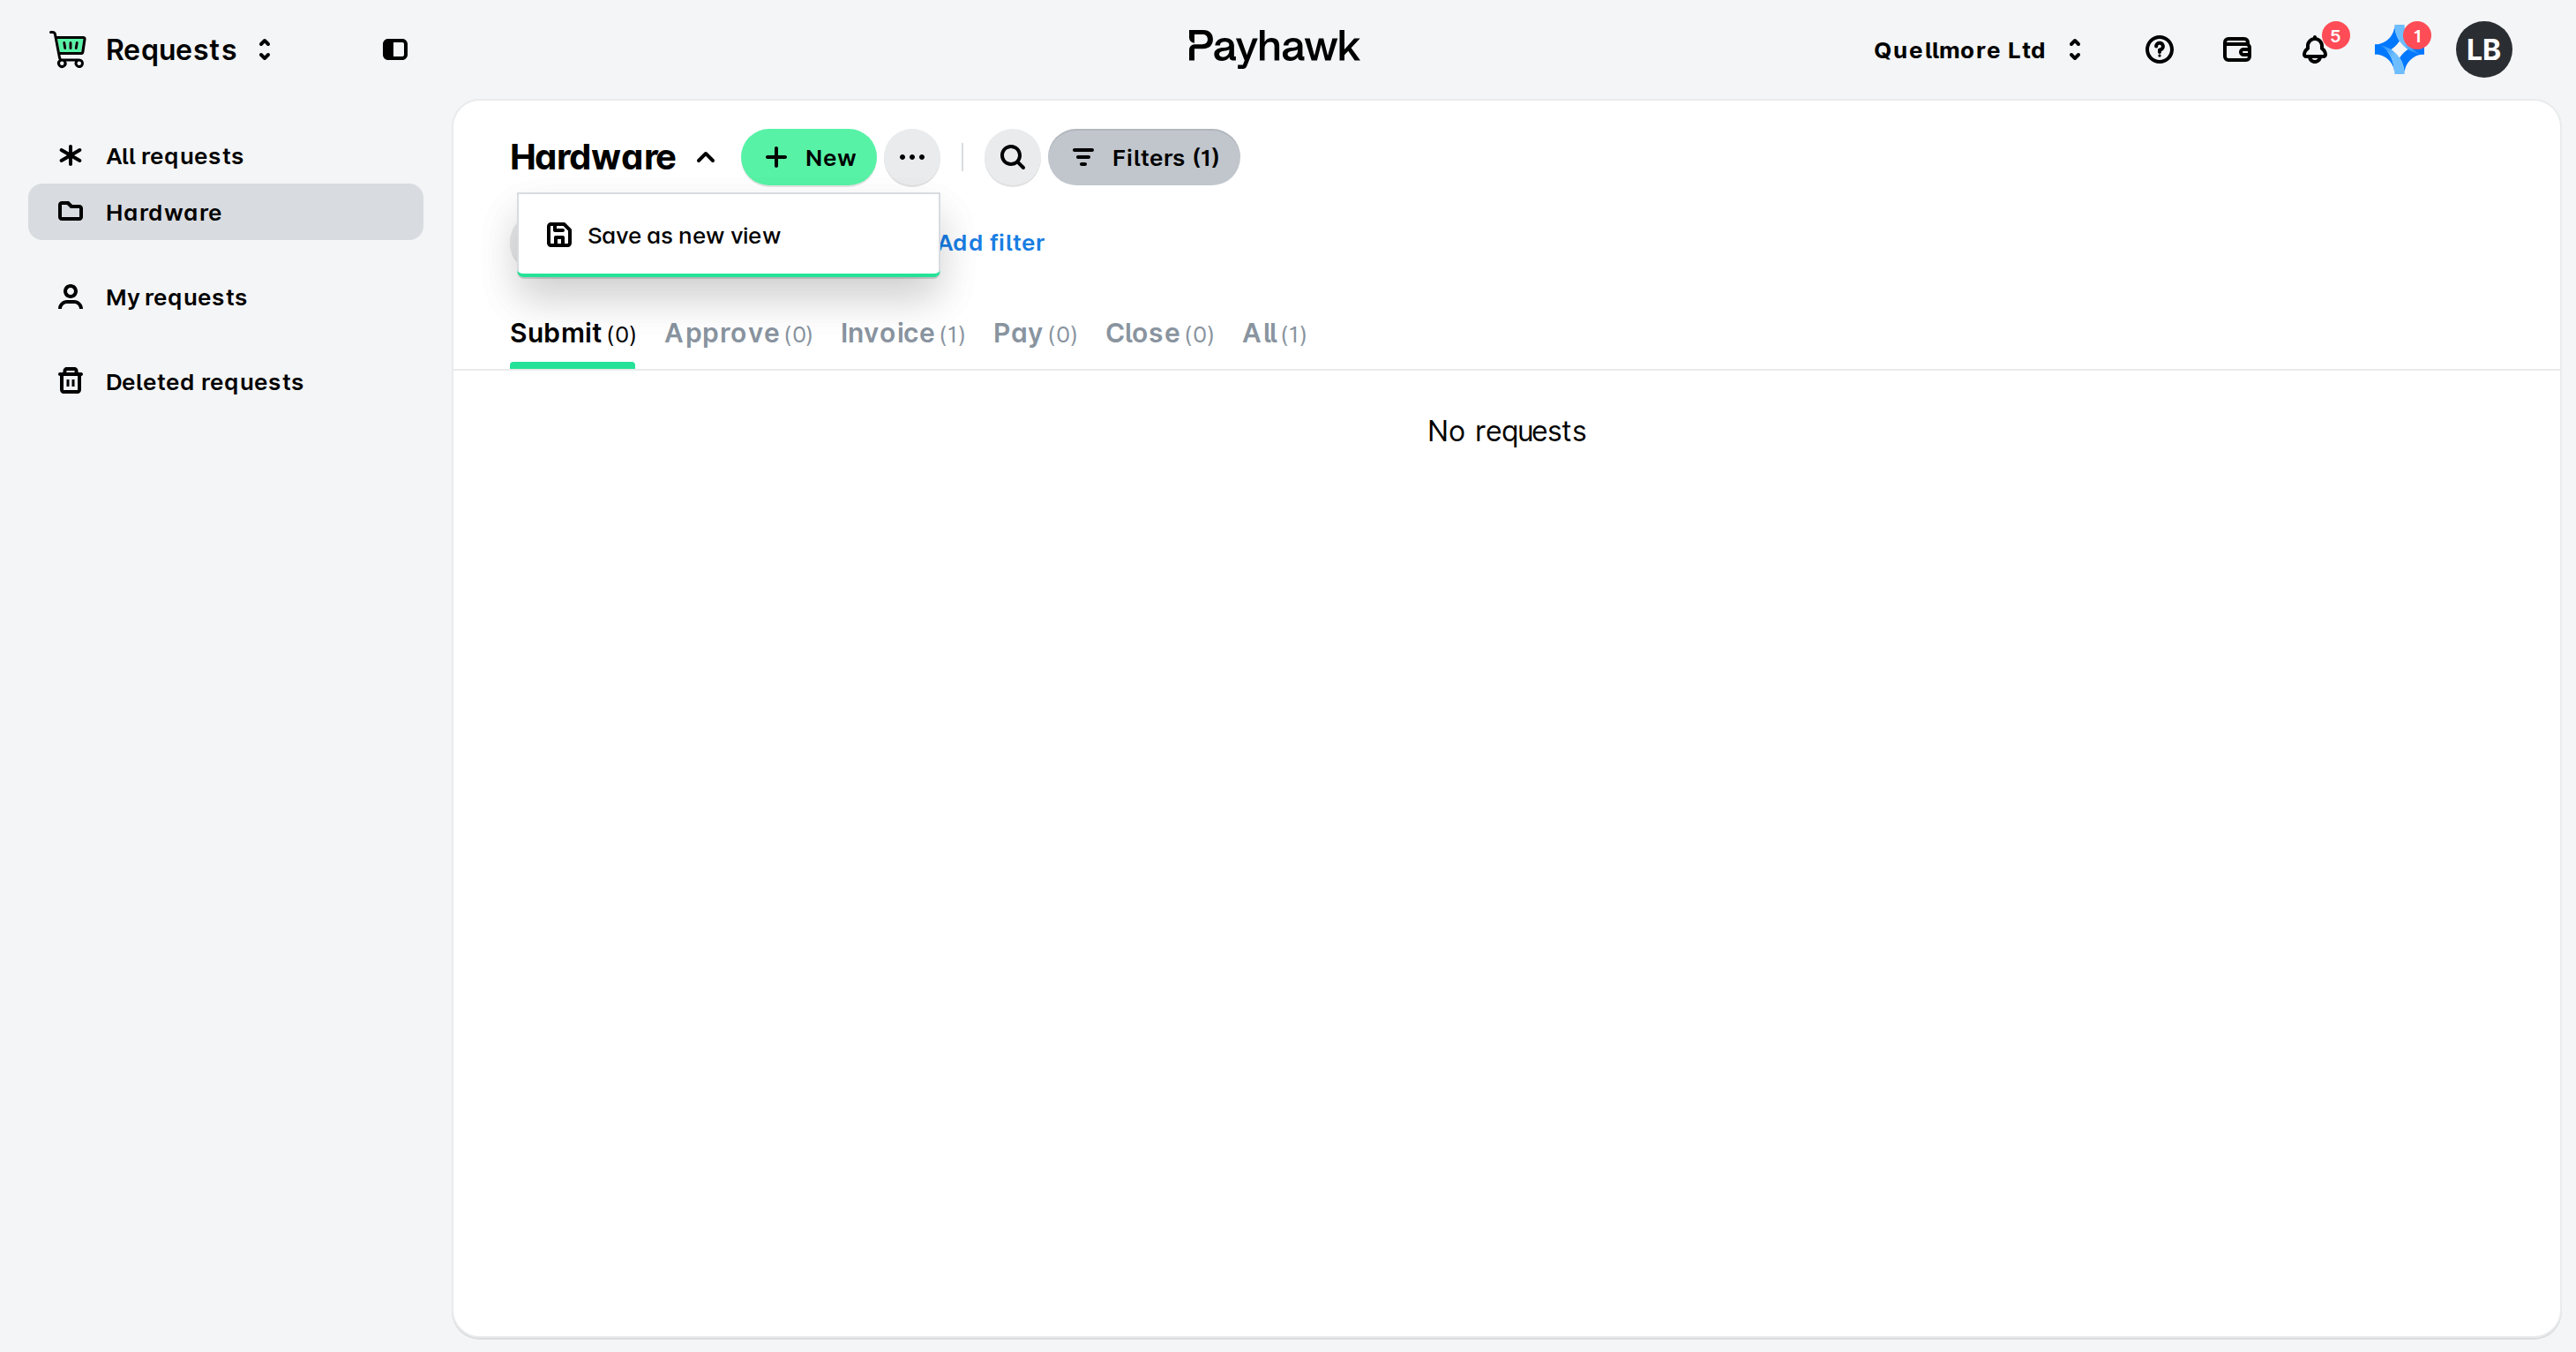The height and width of the screenshot is (1352, 2576).
Task: Toggle the Filters (1) button
Action: [x=1143, y=157]
